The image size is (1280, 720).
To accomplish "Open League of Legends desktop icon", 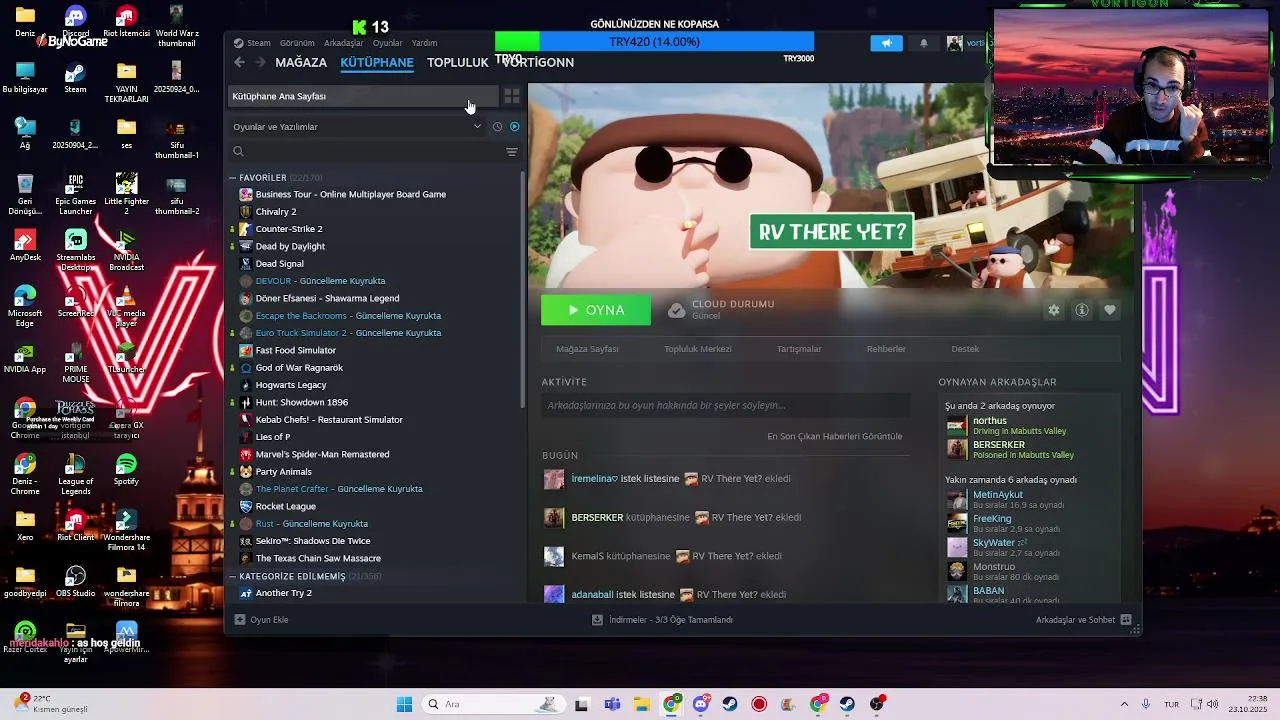I will (75, 474).
